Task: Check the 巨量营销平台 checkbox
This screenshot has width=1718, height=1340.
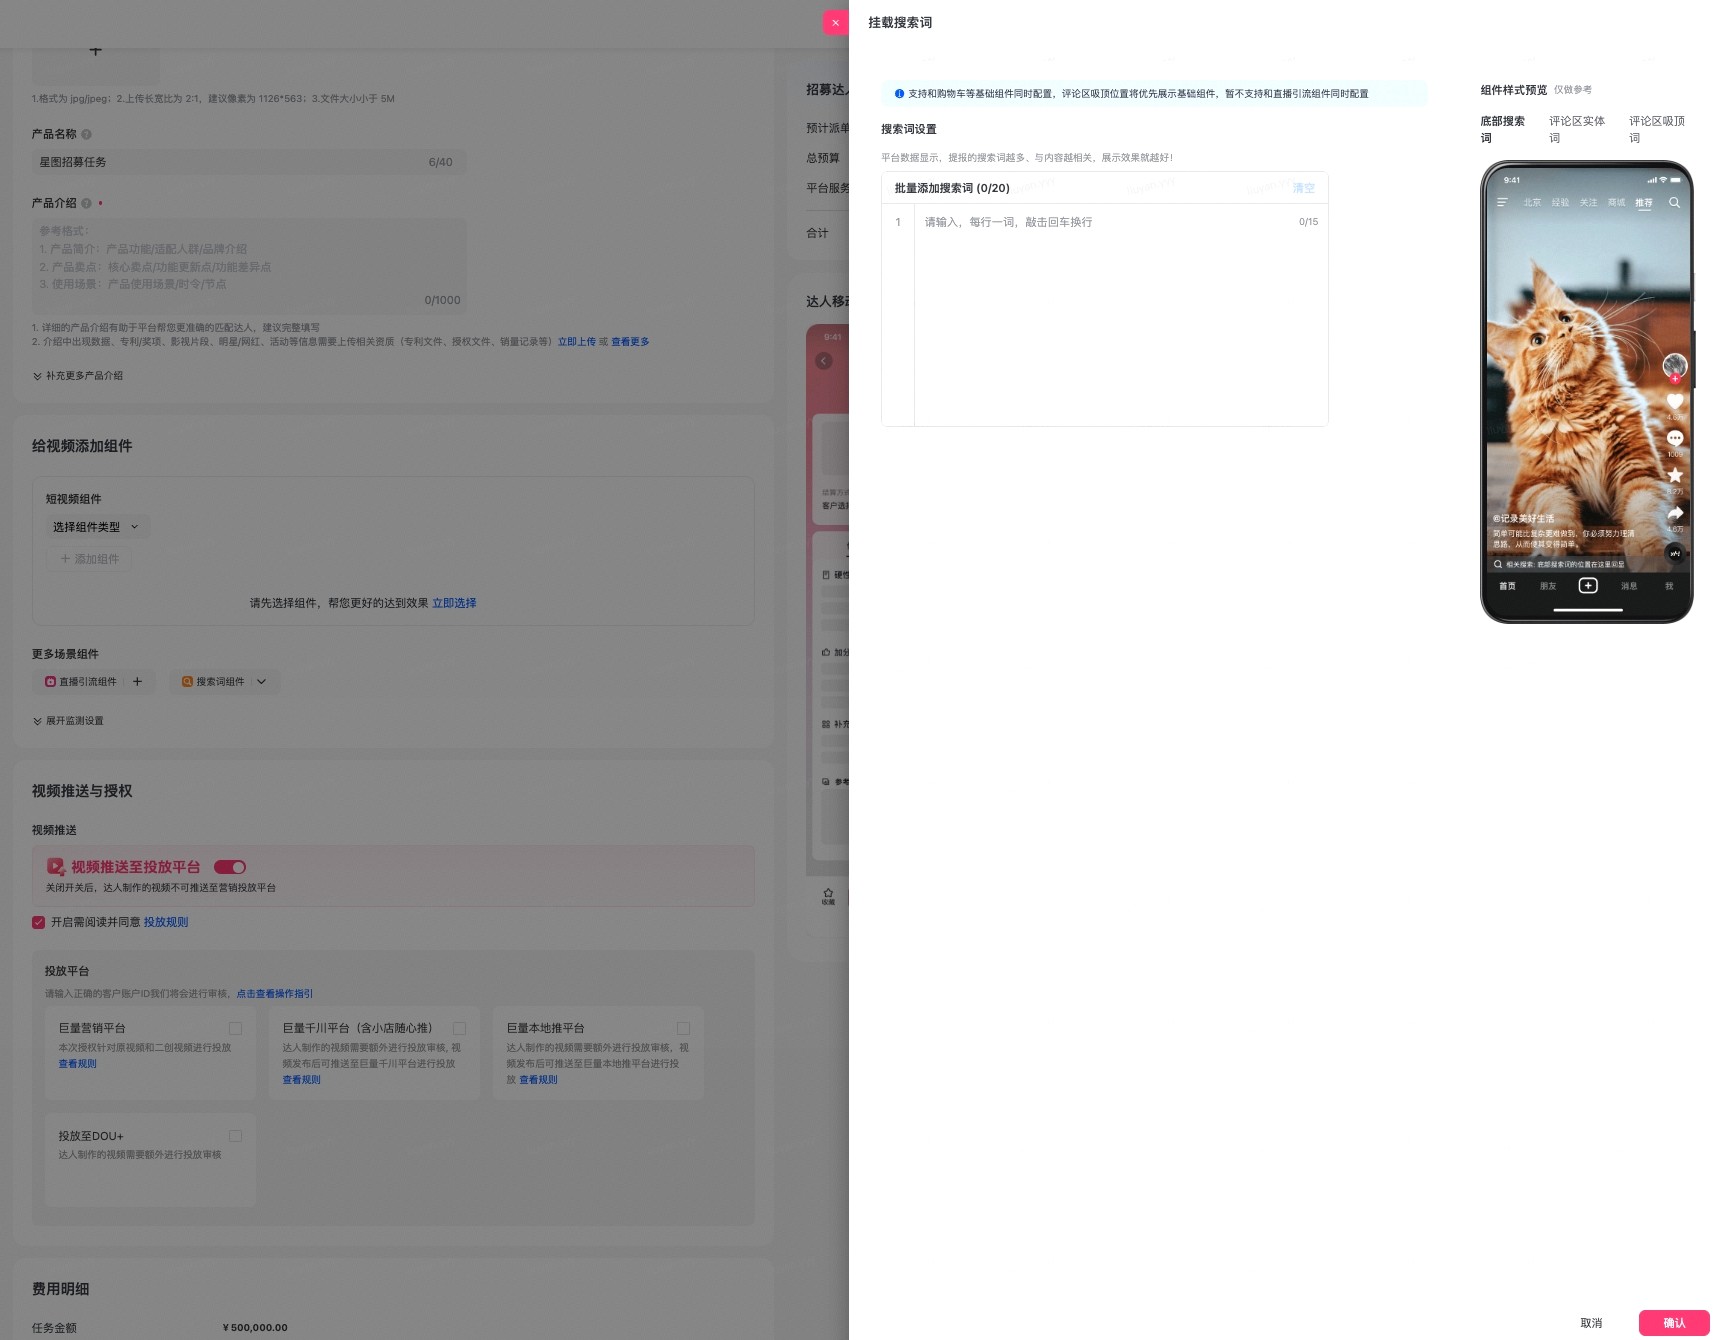Action: tap(235, 1028)
